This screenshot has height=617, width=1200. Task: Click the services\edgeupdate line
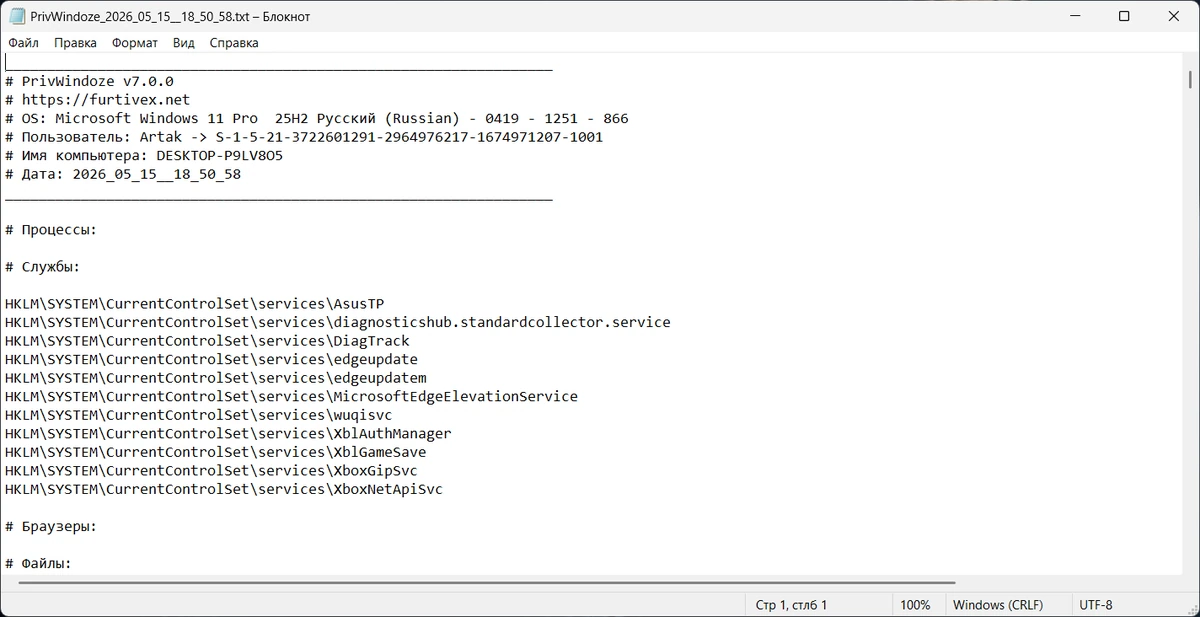211,359
